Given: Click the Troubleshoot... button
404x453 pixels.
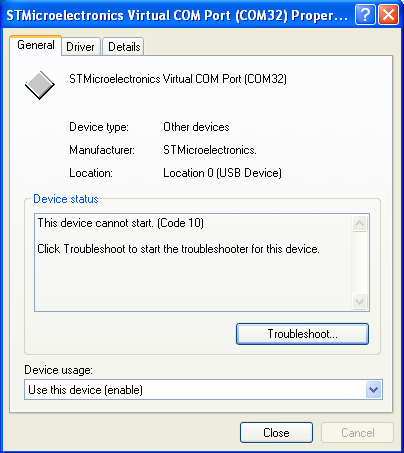Looking at the screenshot, I should click(x=302, y=334).
